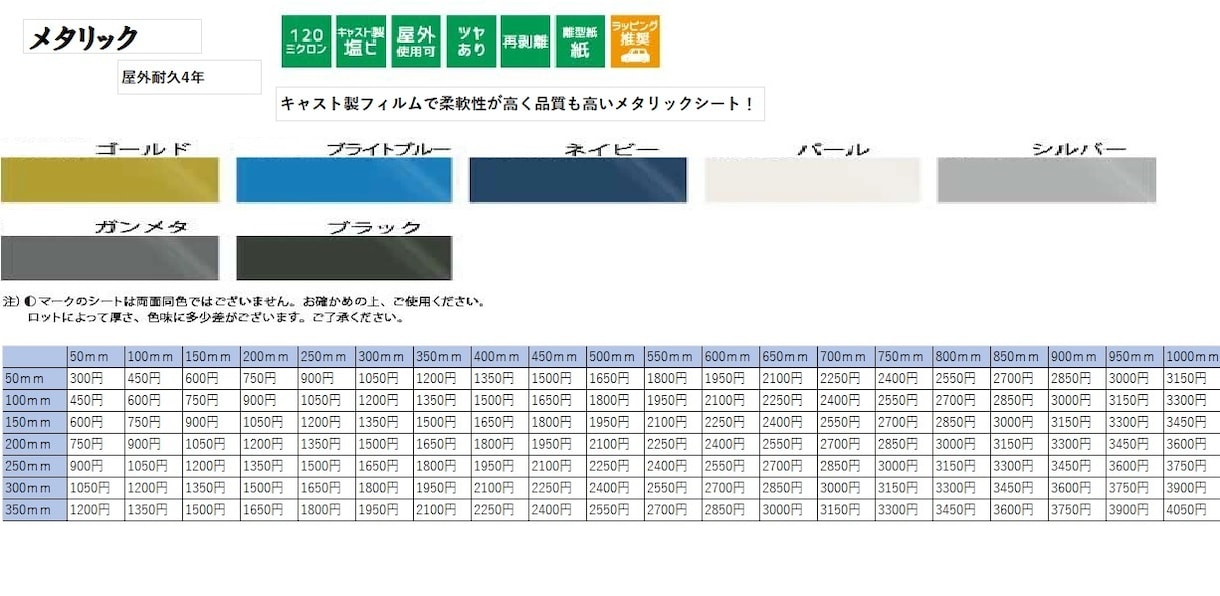This screenshot has height=596, width=1220.
Task: Click 3900円 in the 300mm row
Action: pos(1192,488)
